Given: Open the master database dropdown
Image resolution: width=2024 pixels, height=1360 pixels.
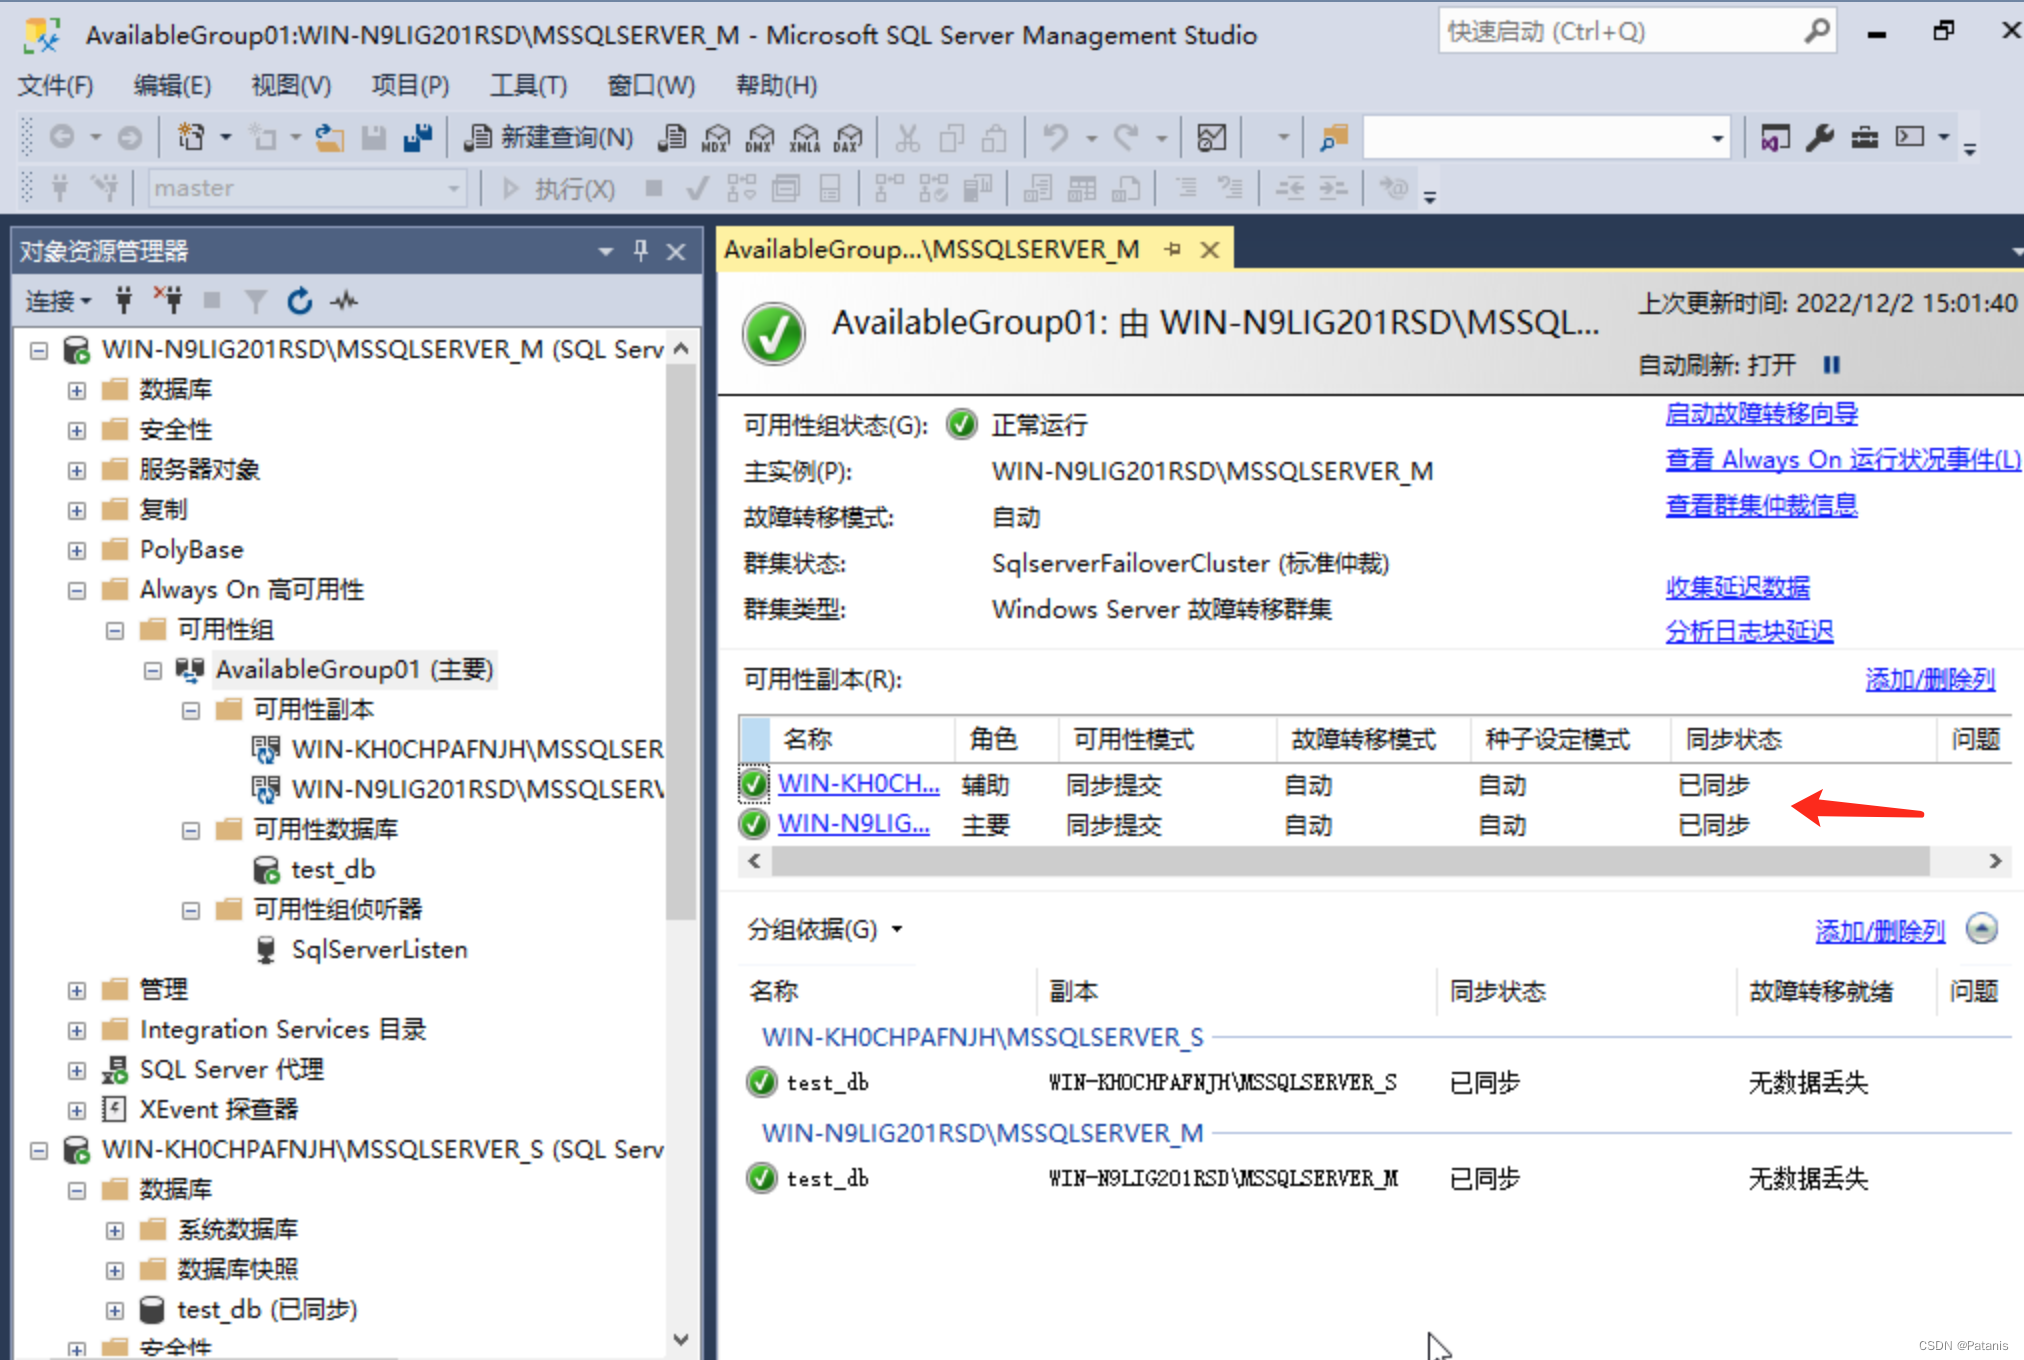Looking at the screenshot, I should [x=453, y=188].
